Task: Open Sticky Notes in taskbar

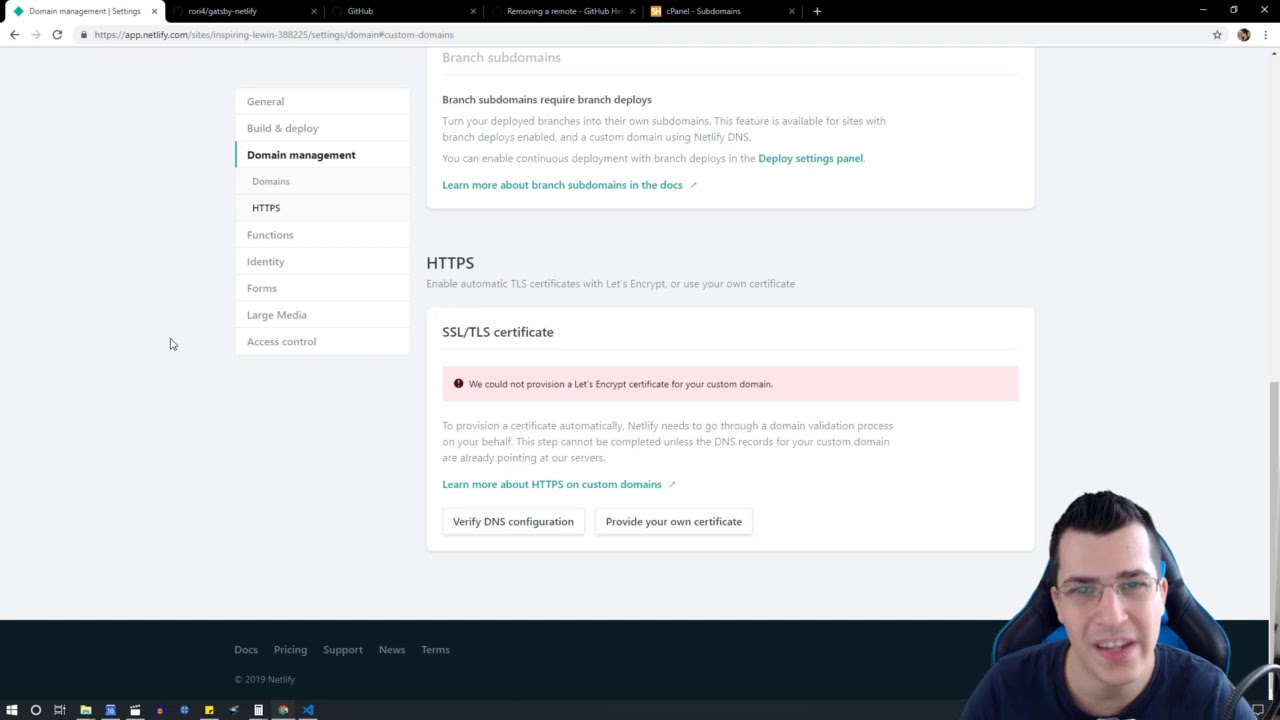Action: (x=209, y=710)
